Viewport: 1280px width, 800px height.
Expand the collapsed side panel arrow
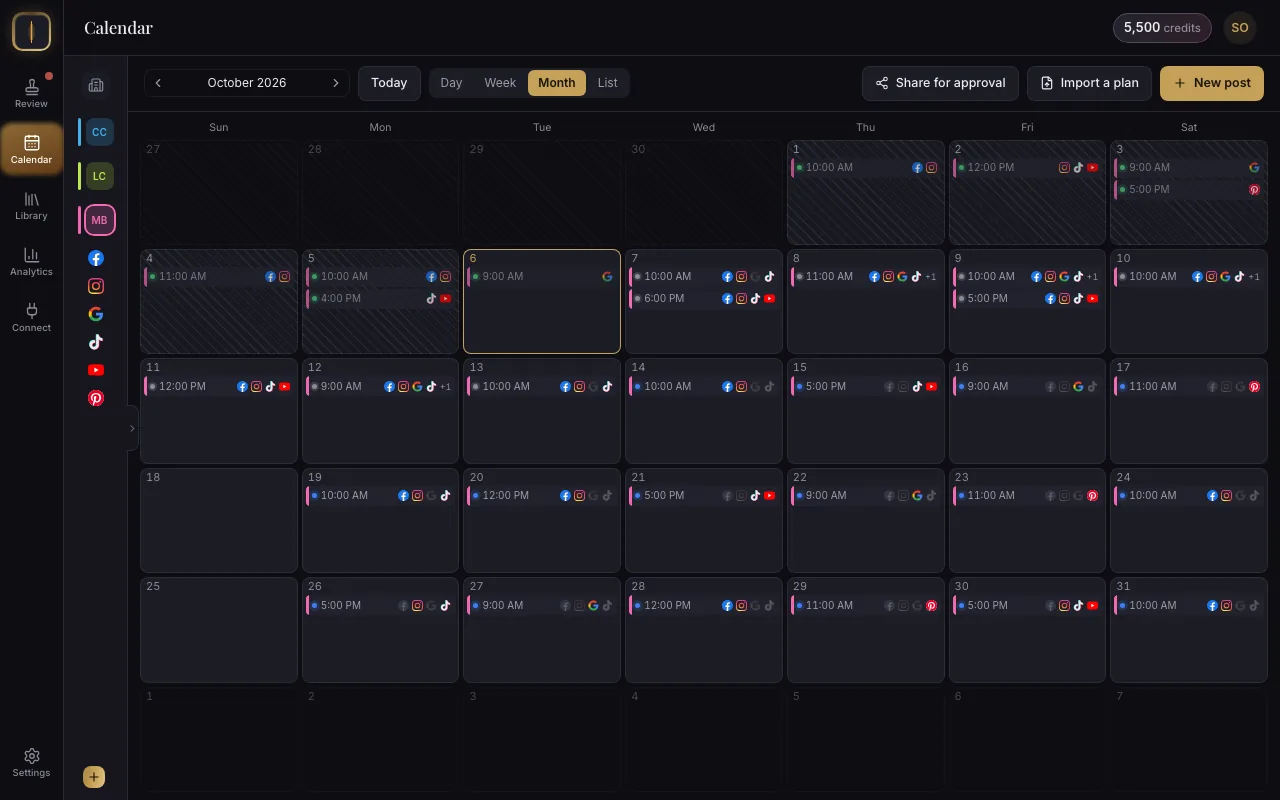point(132,428)
